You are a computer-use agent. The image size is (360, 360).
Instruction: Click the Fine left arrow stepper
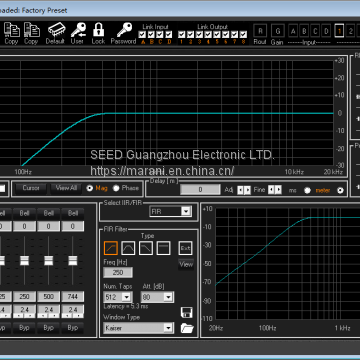pyautogui.click(x=271, y=190)
